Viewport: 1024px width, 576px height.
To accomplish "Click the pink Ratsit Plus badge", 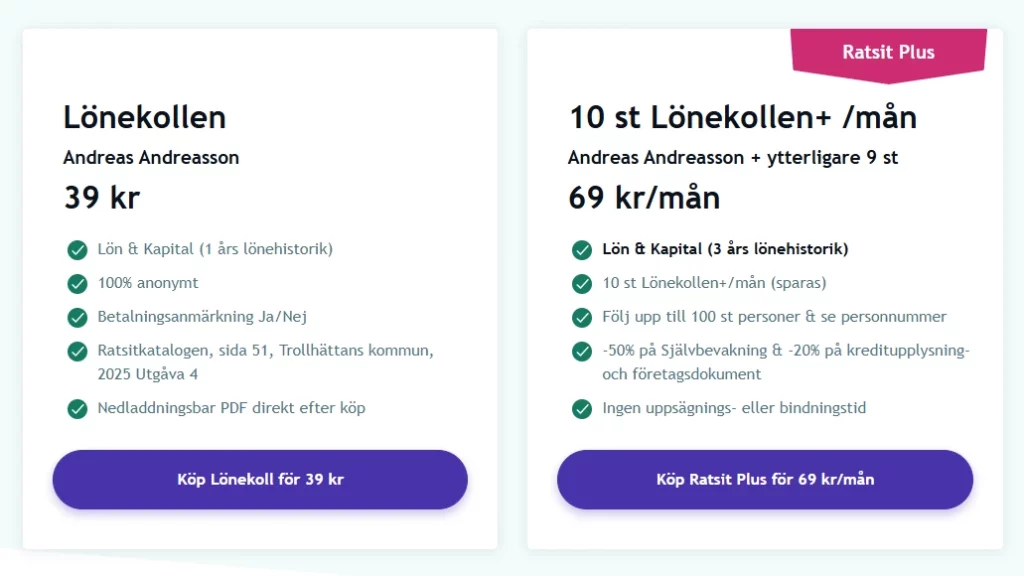I will [888, 52].
